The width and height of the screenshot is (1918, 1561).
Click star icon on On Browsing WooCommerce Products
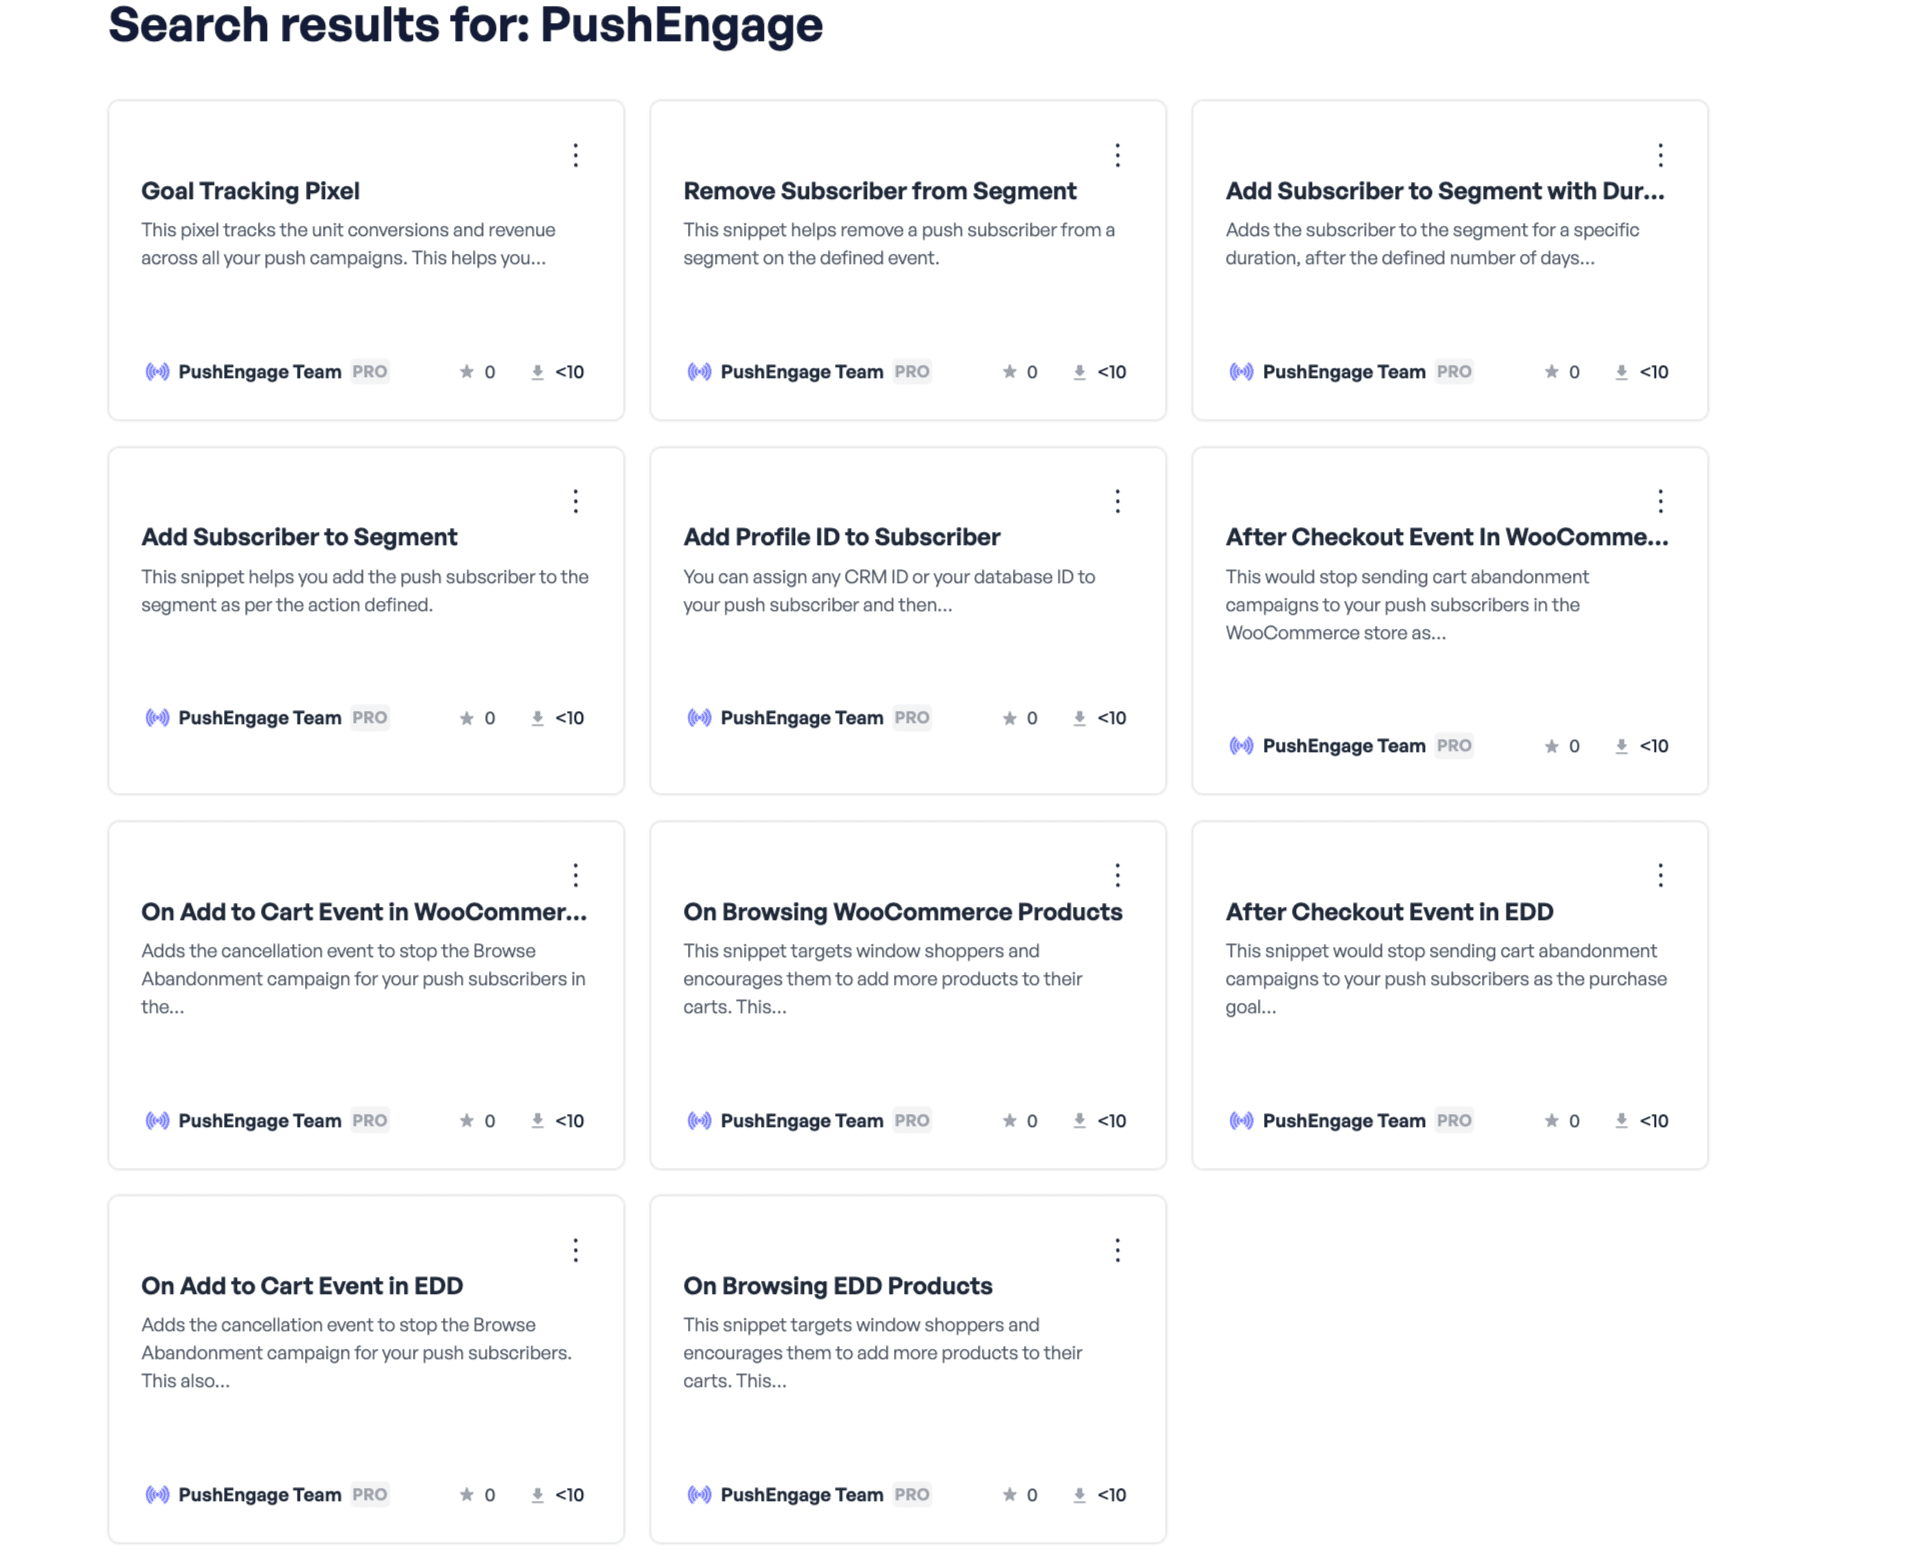coord(1009,1121)
